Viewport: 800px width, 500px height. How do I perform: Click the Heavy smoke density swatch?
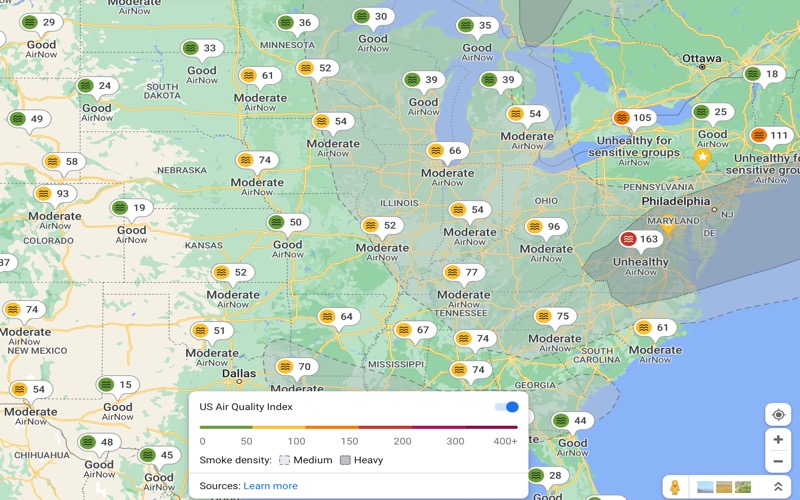345,460
